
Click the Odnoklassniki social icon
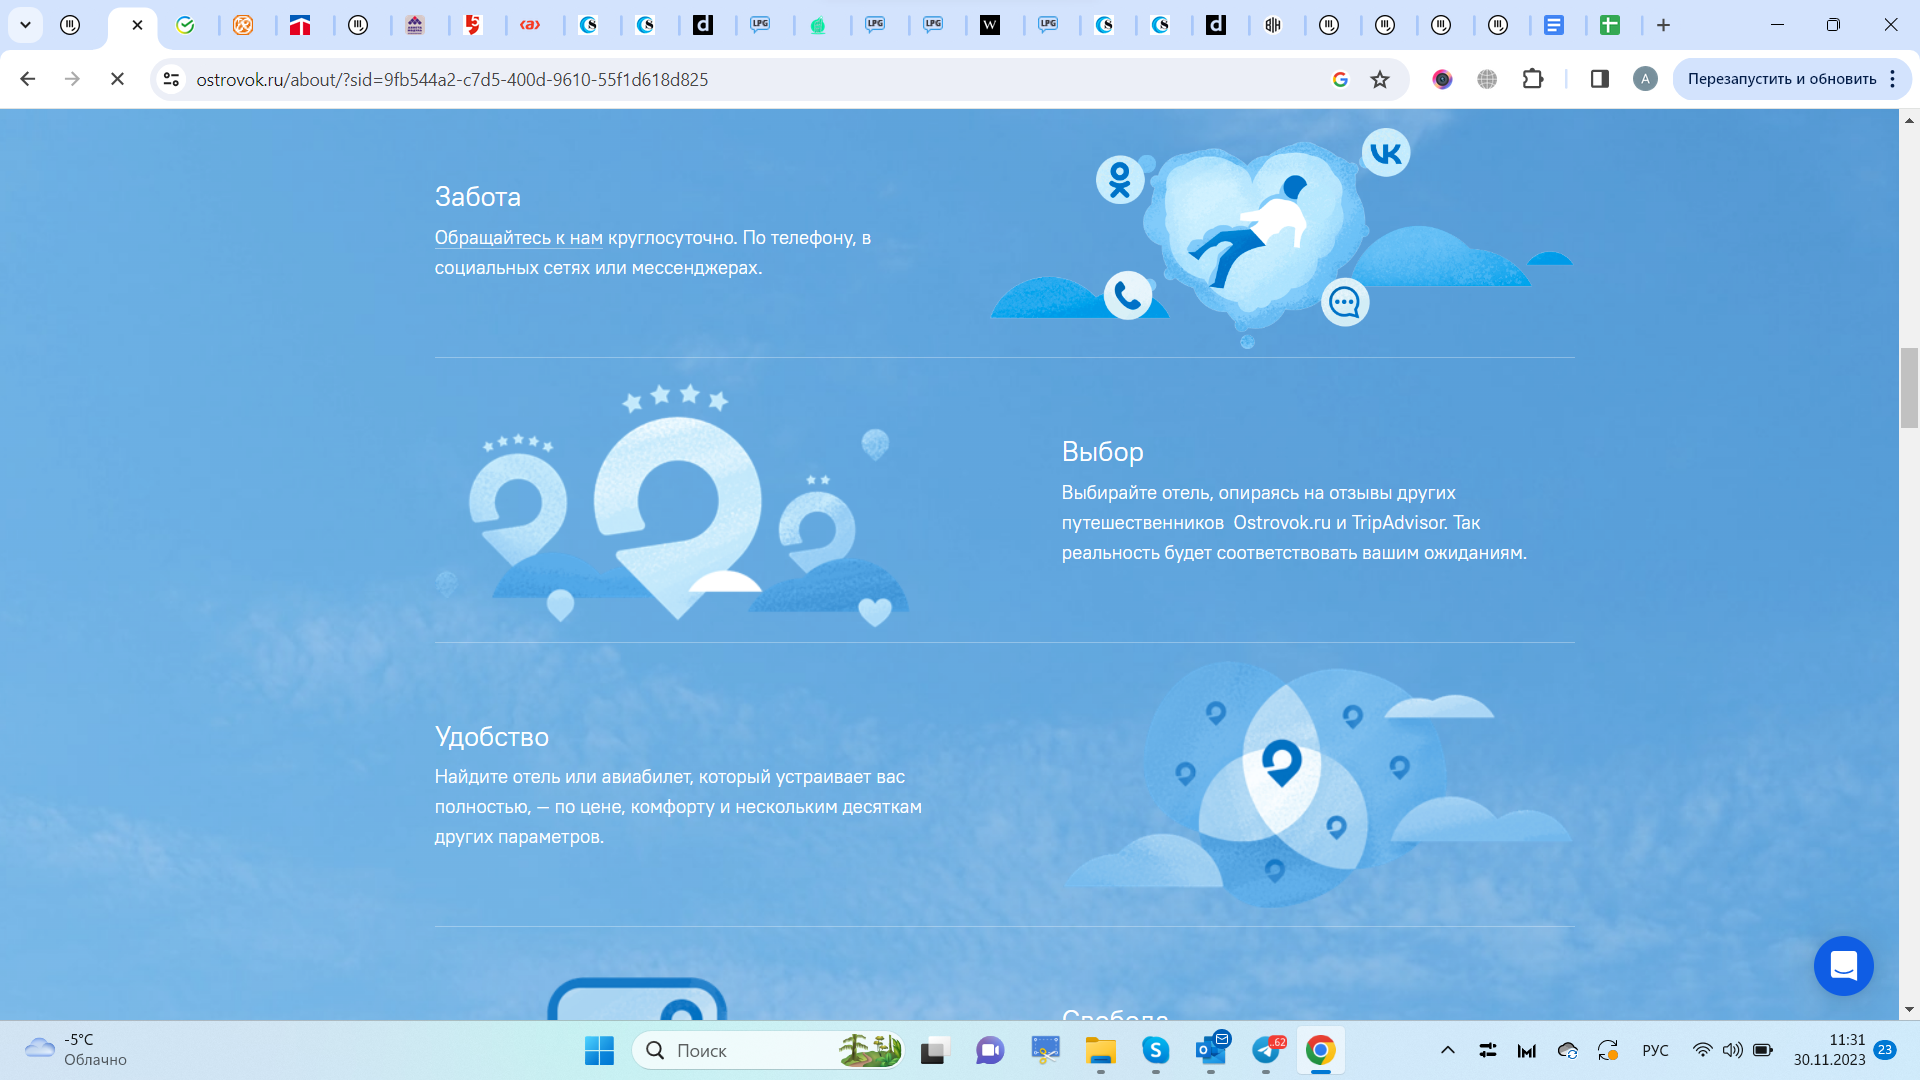1120,180
